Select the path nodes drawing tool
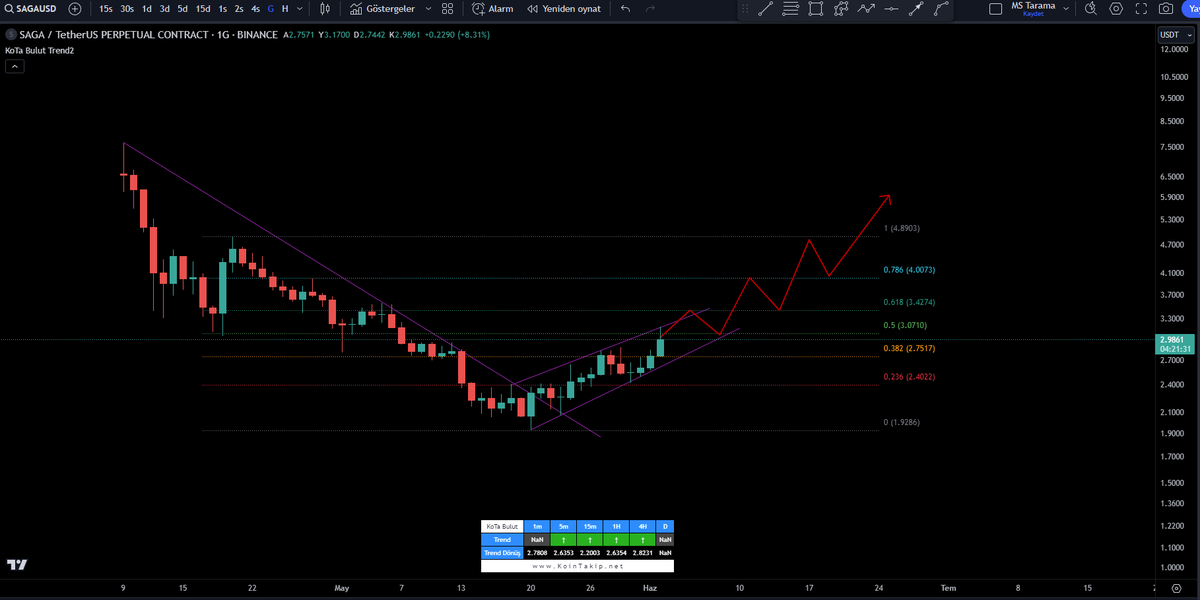The height and width of the screenshot is (600, 1200). tap(841, 9)
